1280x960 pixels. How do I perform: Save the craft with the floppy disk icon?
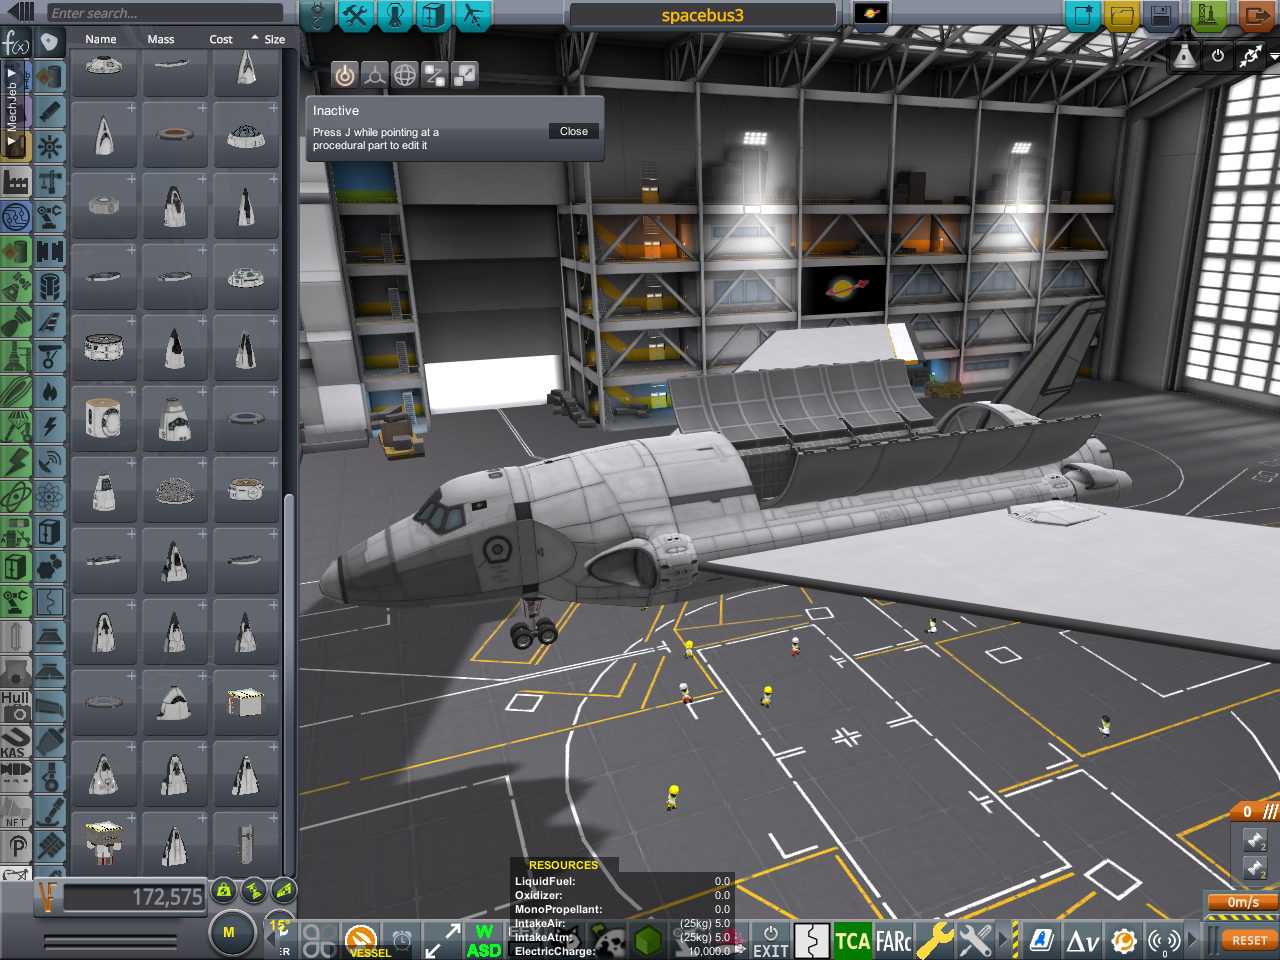1161,16
